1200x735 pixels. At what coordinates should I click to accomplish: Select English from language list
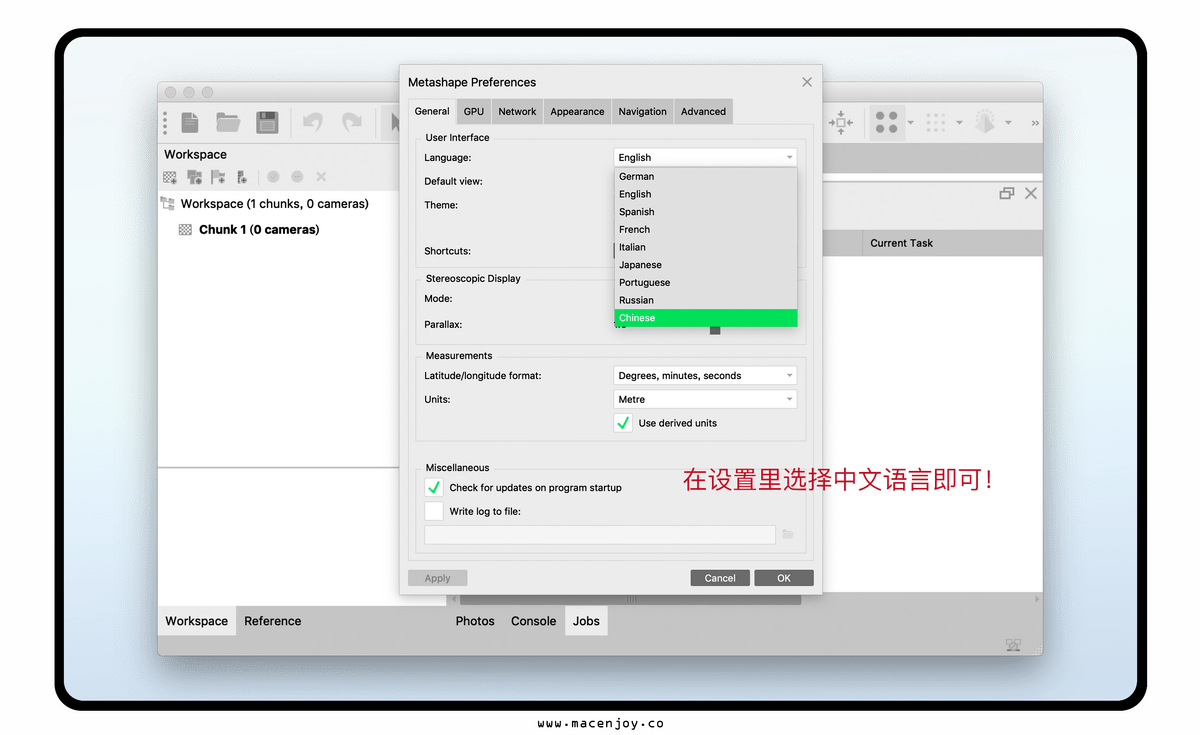pos(705,194)
